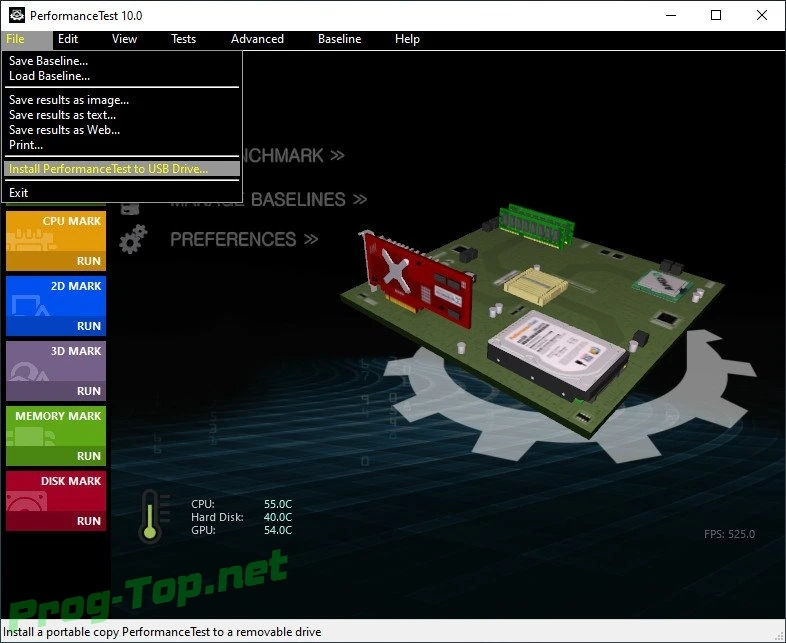Click the PerformanceTest app icon in title bar

tap(17, 16)
